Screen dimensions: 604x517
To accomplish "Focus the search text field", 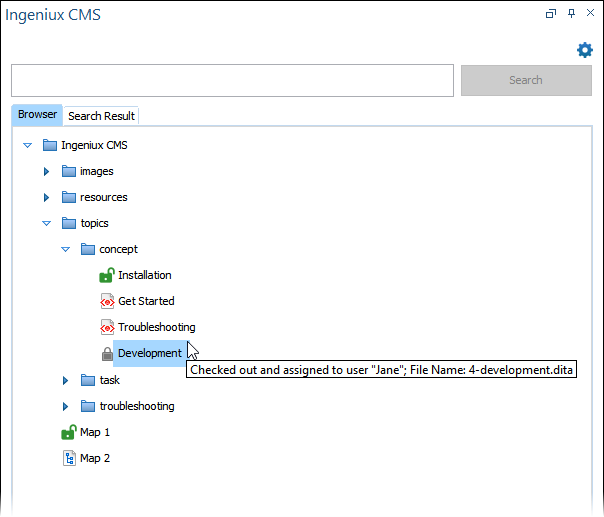I will [232, 80].
